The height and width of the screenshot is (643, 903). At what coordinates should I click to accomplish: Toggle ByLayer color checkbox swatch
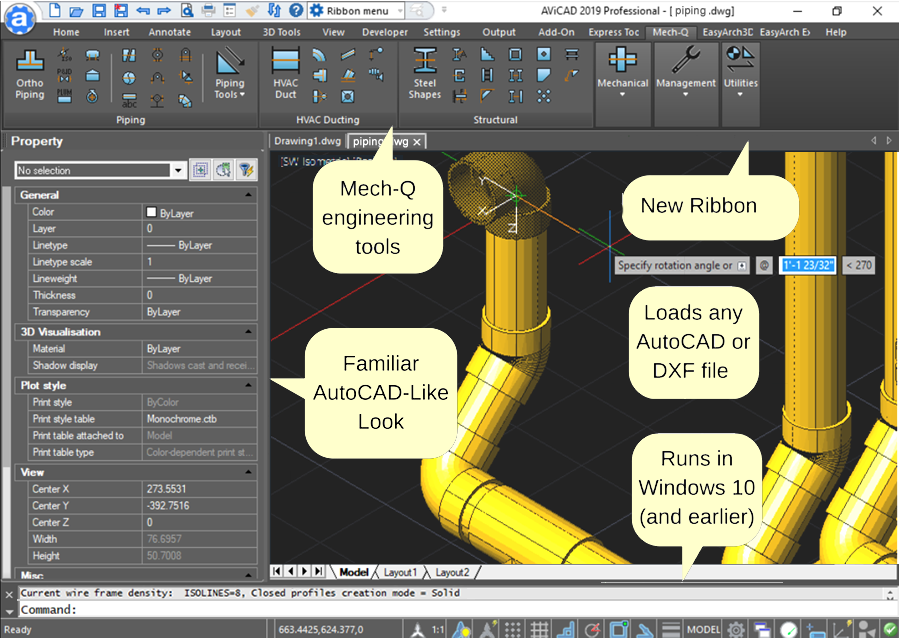tap(151, 212)
